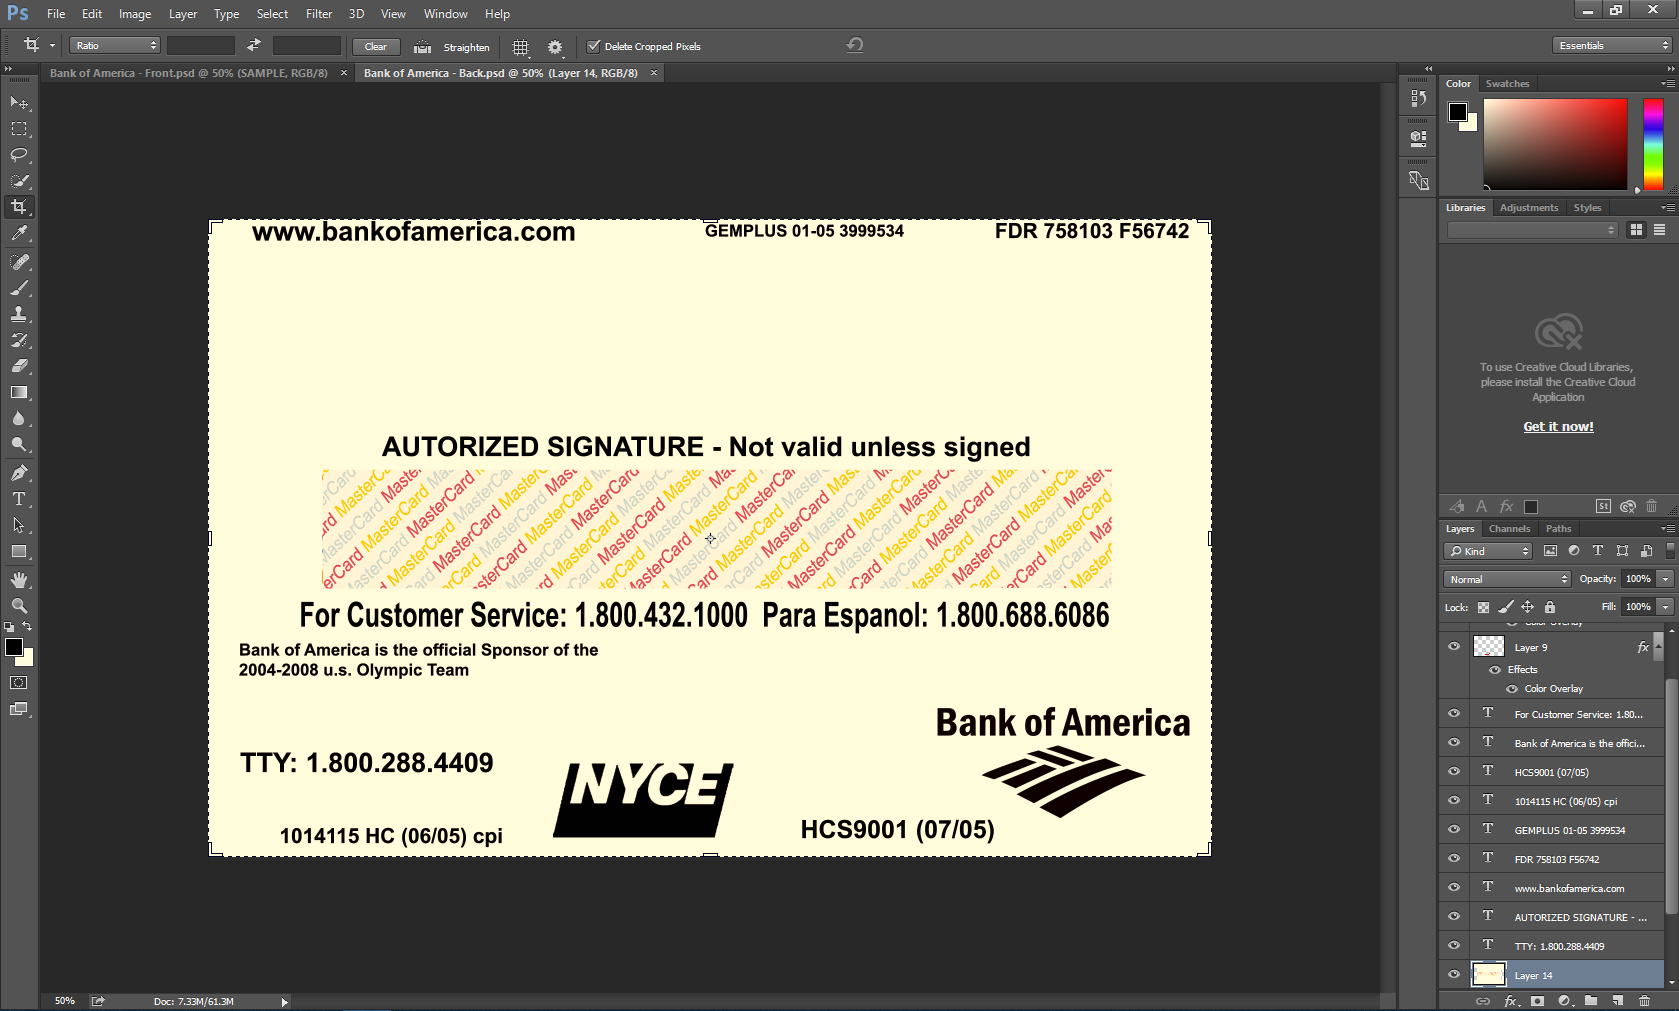Open the Filter menu
The width and height of the screenshot is (1679, 1011).
click(x=319, y=14)
